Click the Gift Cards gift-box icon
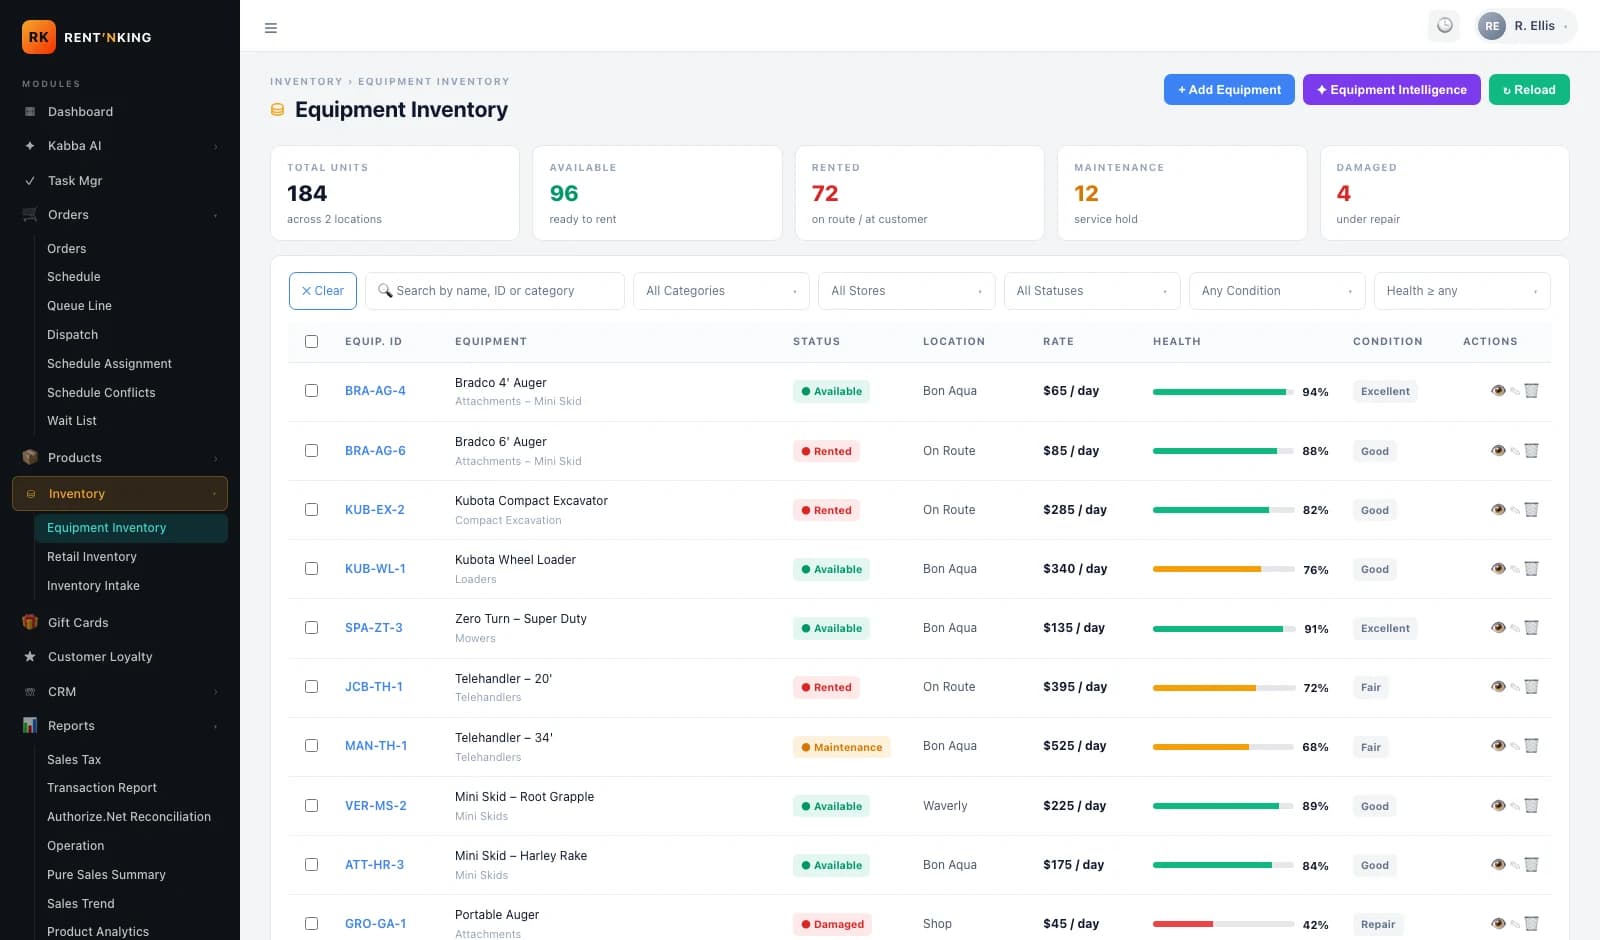This screenshot has width=1600, height=940. pos(30,623)
